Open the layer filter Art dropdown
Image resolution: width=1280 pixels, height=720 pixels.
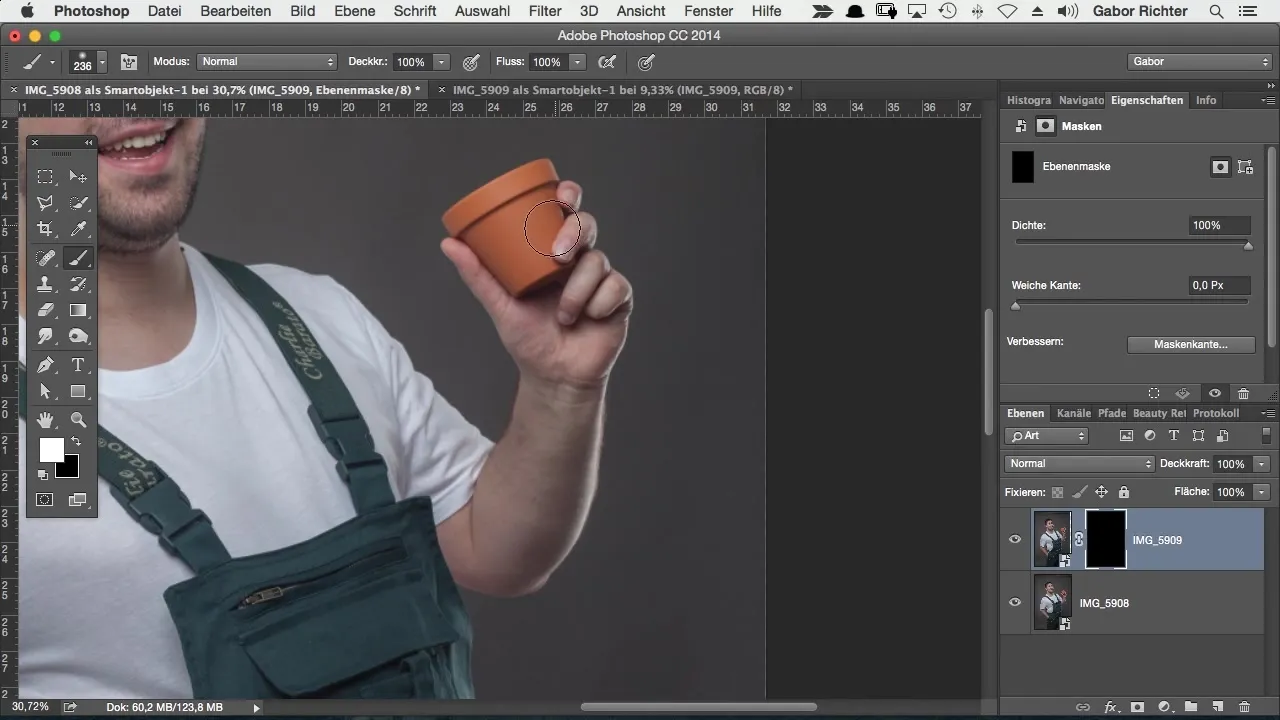(x=1047, y=436)
